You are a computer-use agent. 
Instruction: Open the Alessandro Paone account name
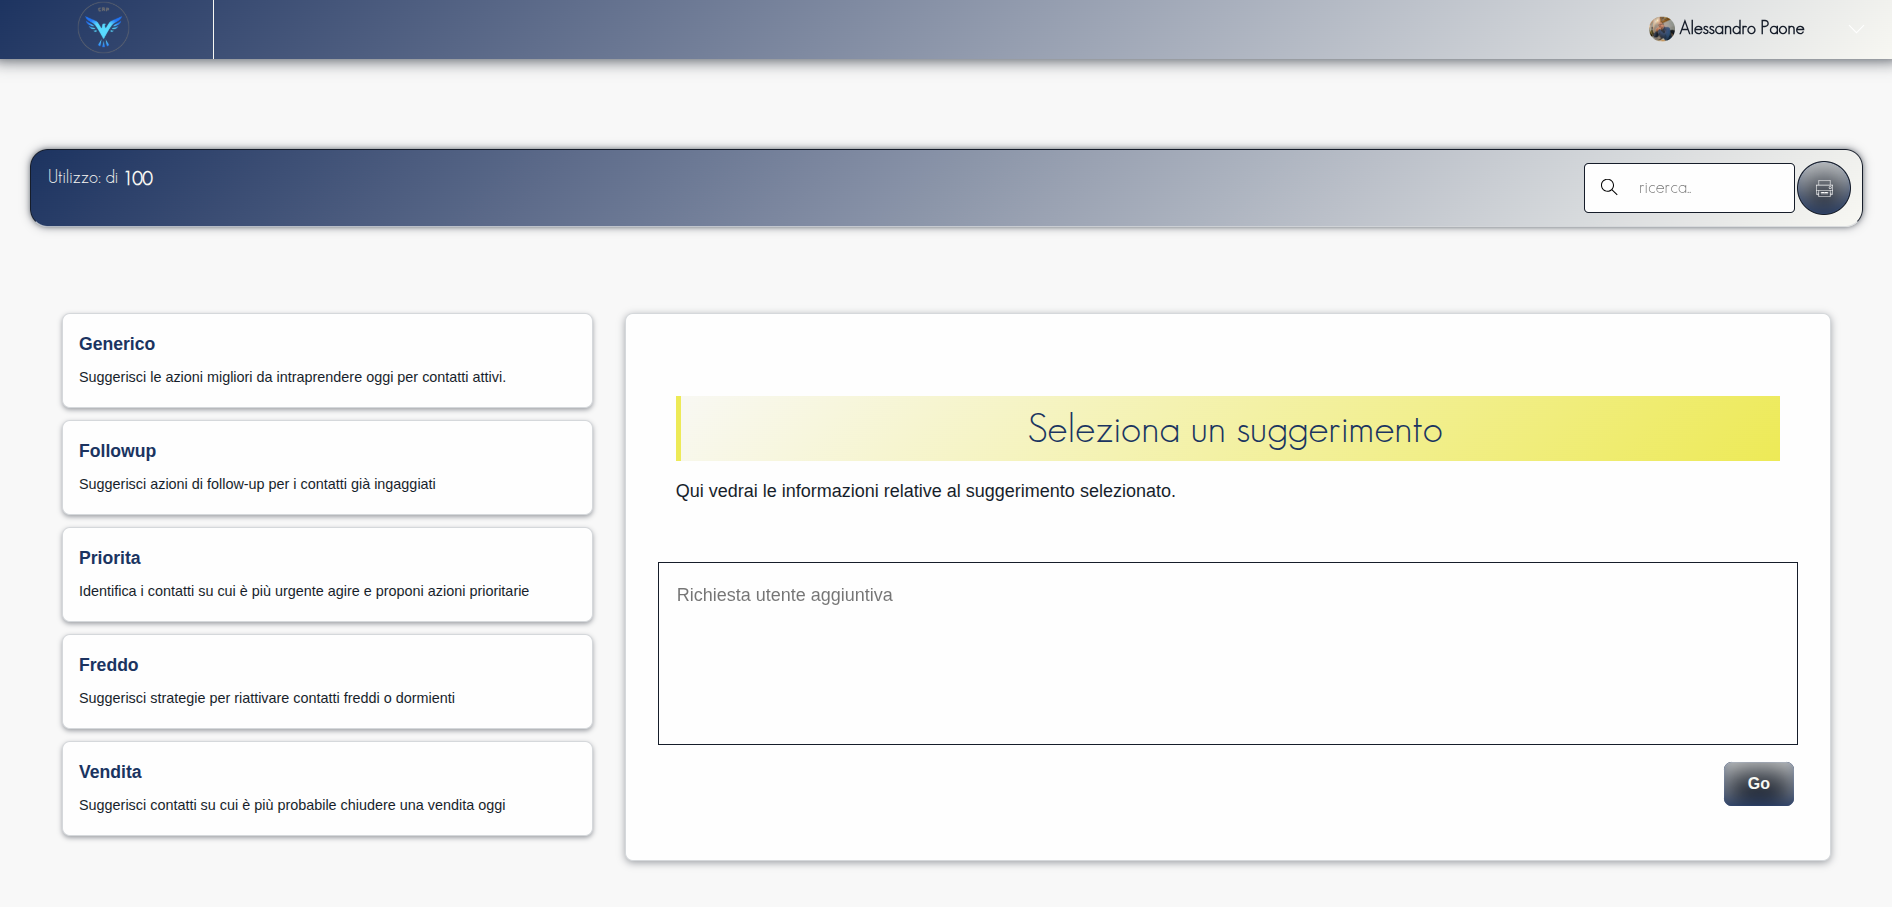[1741, 29]
